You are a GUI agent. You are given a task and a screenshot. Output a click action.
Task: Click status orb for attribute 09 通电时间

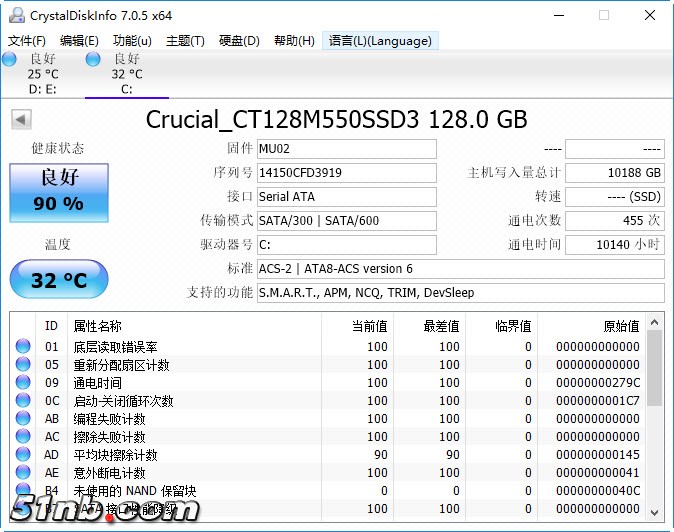[x=23, y=383]
